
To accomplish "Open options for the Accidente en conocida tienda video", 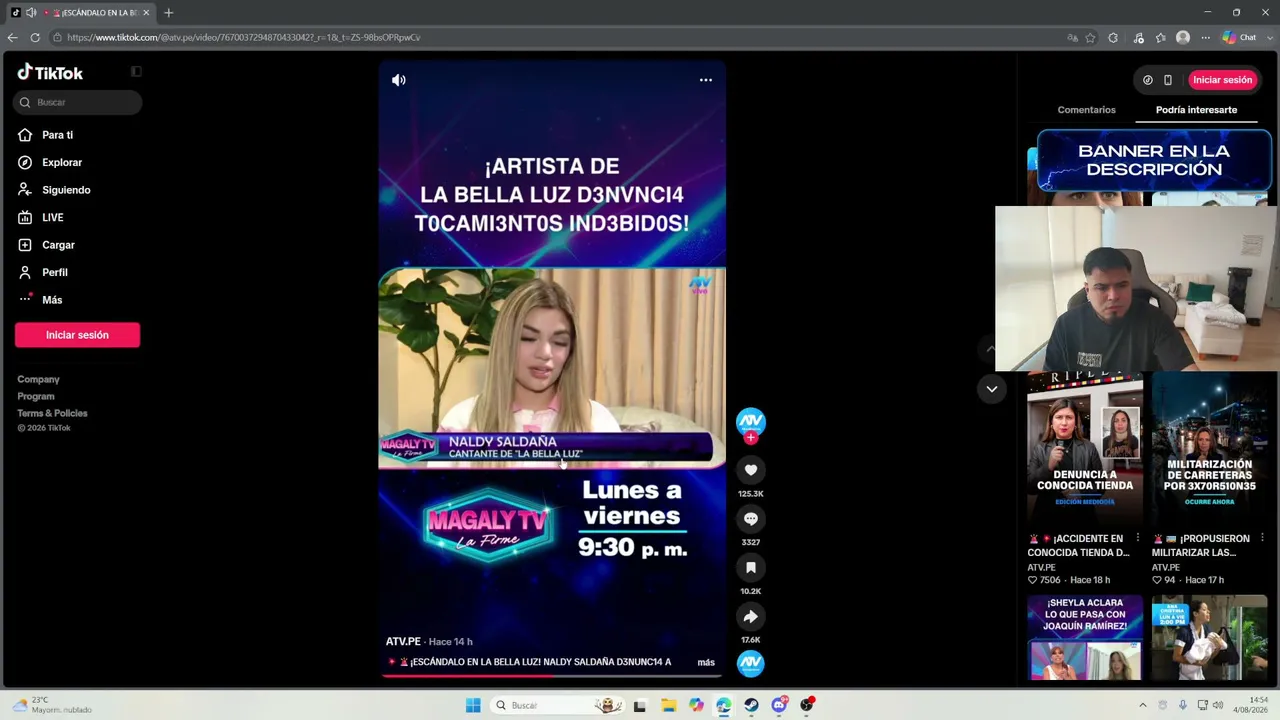I will [1137, 538].
